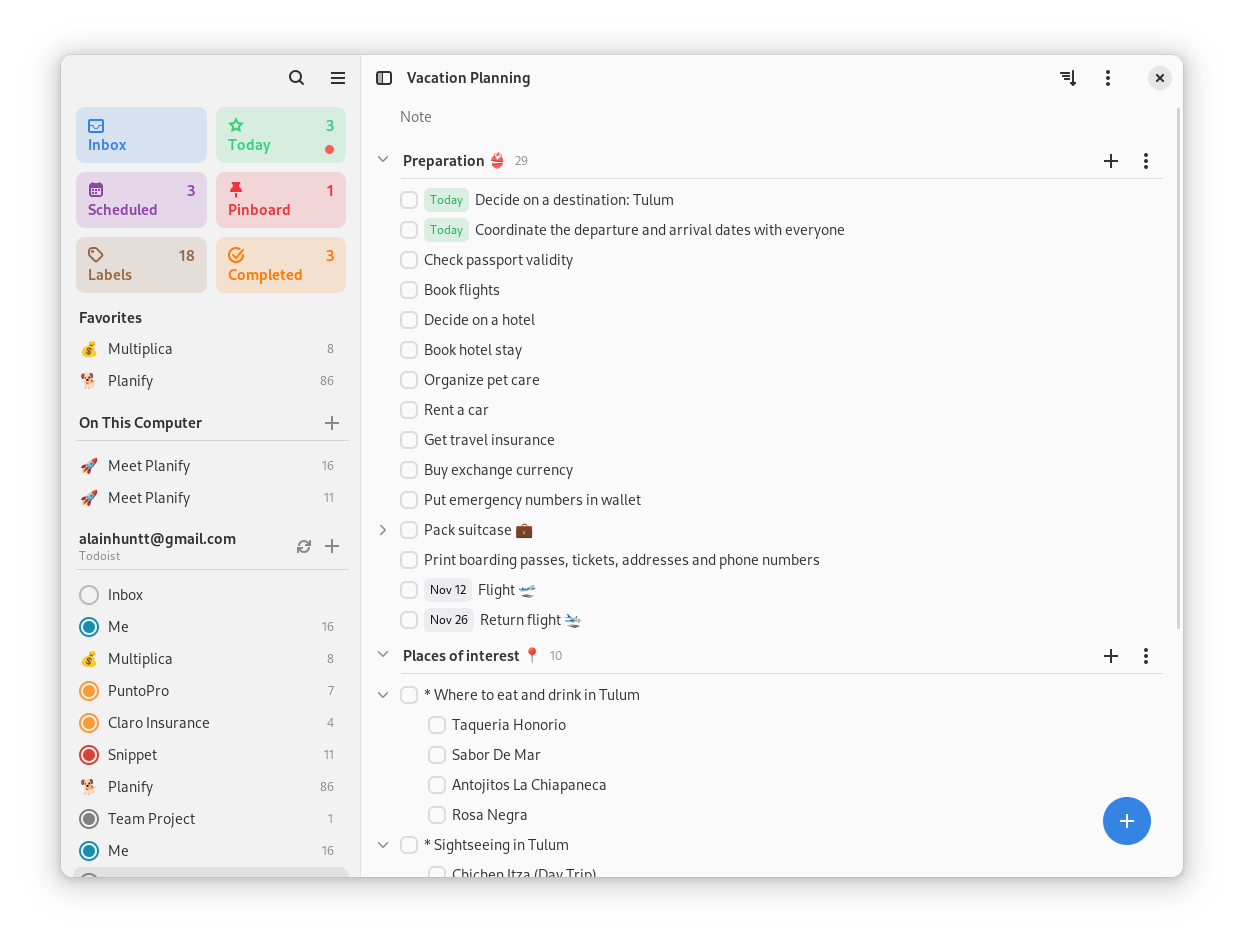Expand the 'Pack suitcase' subtasks arrow
Image resolution: width=1244 pixels, height=944 pixels.
click(383, 529)
